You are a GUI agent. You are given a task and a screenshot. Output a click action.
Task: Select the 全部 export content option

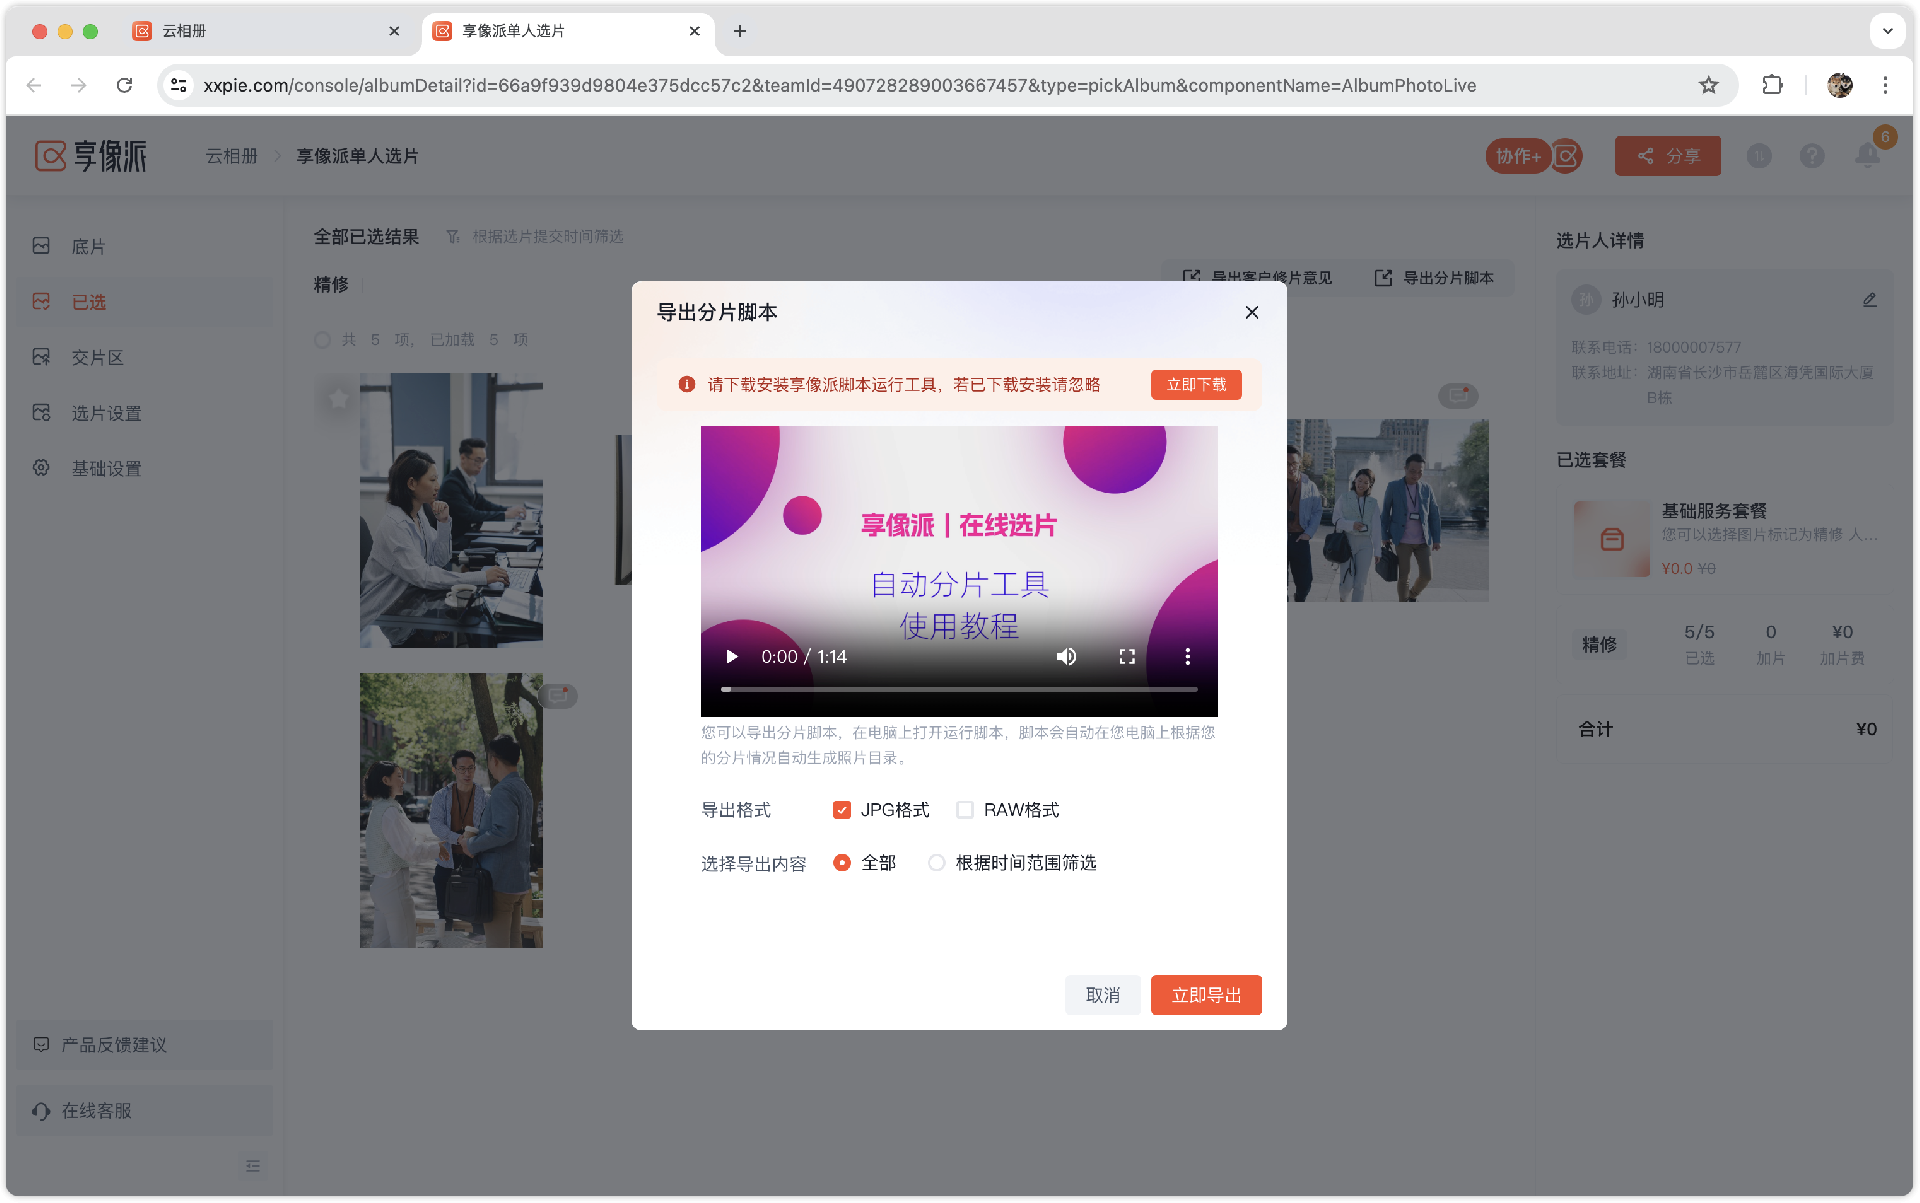(x=842, y=863)
